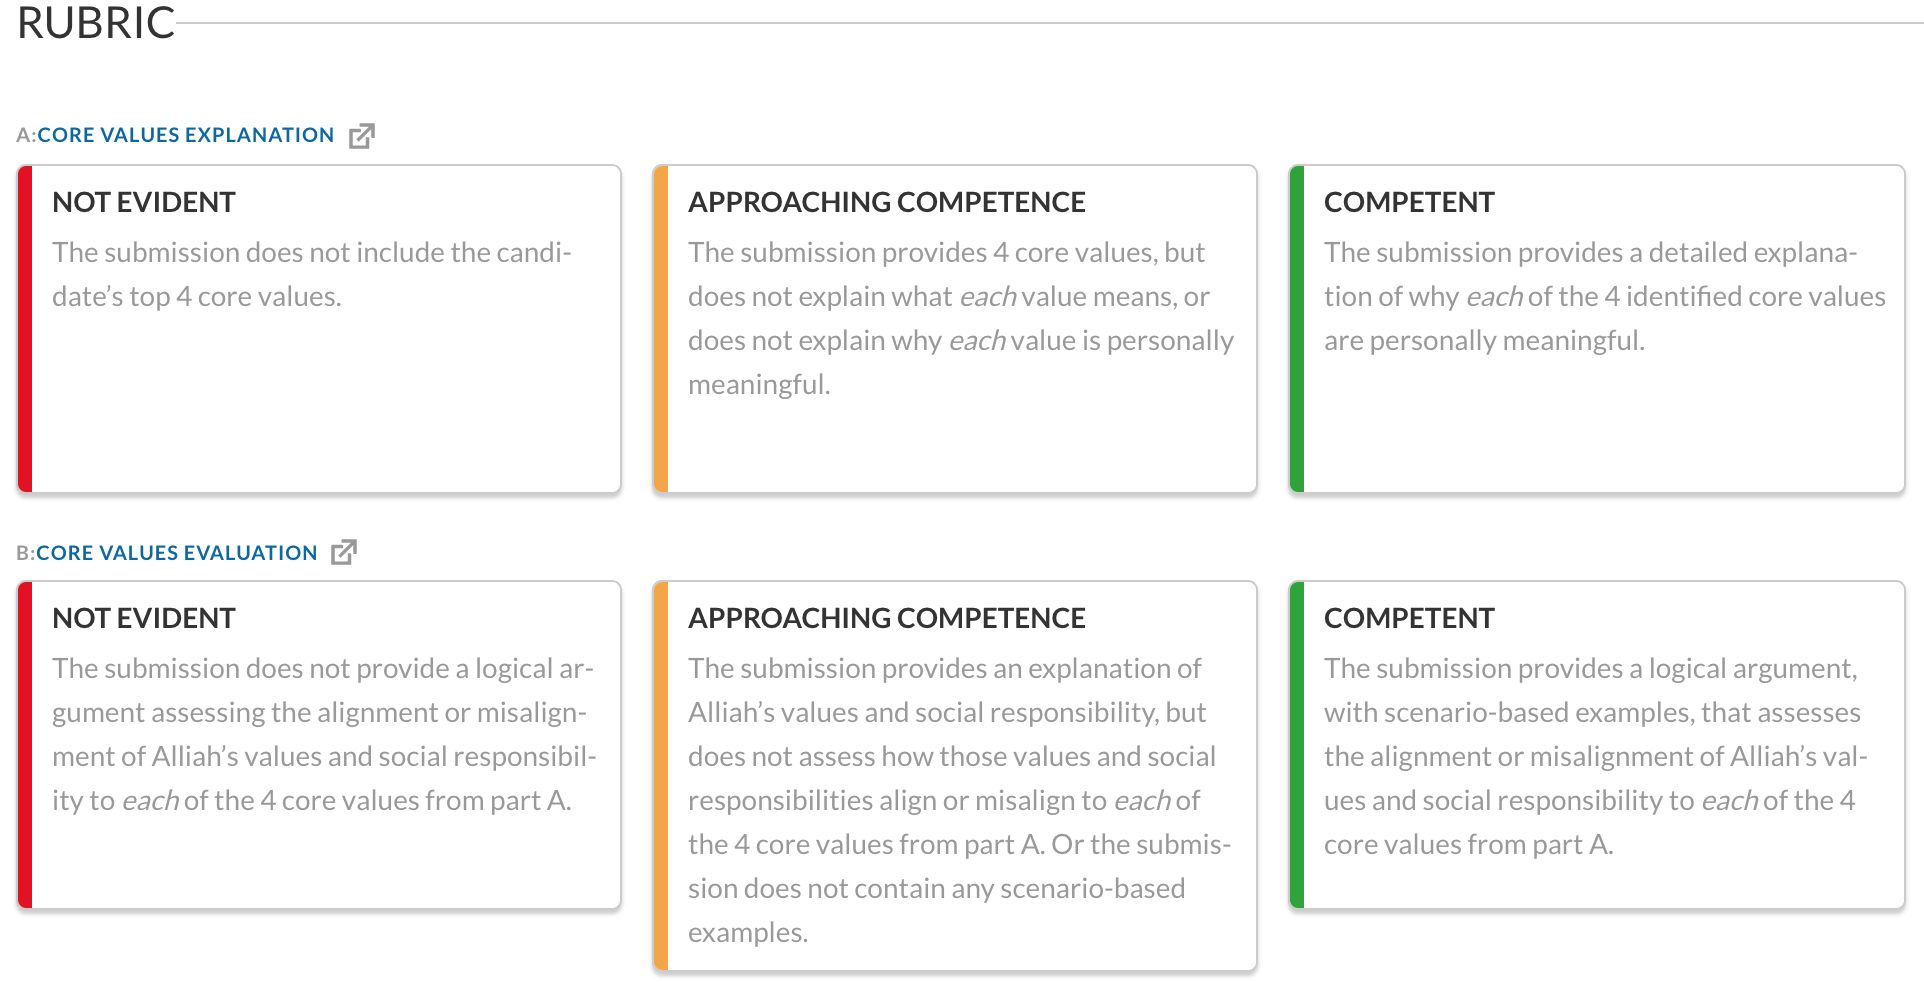Select Approaching Competence card under Core Values Evaluation

tap(955, 776)
